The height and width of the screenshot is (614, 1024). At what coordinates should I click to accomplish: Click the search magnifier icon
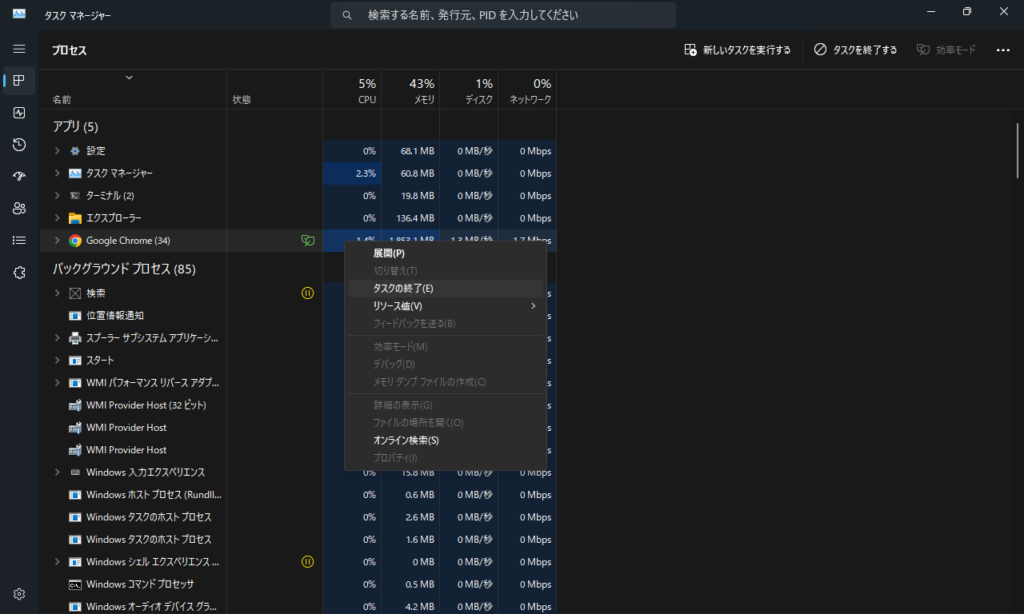347,15
